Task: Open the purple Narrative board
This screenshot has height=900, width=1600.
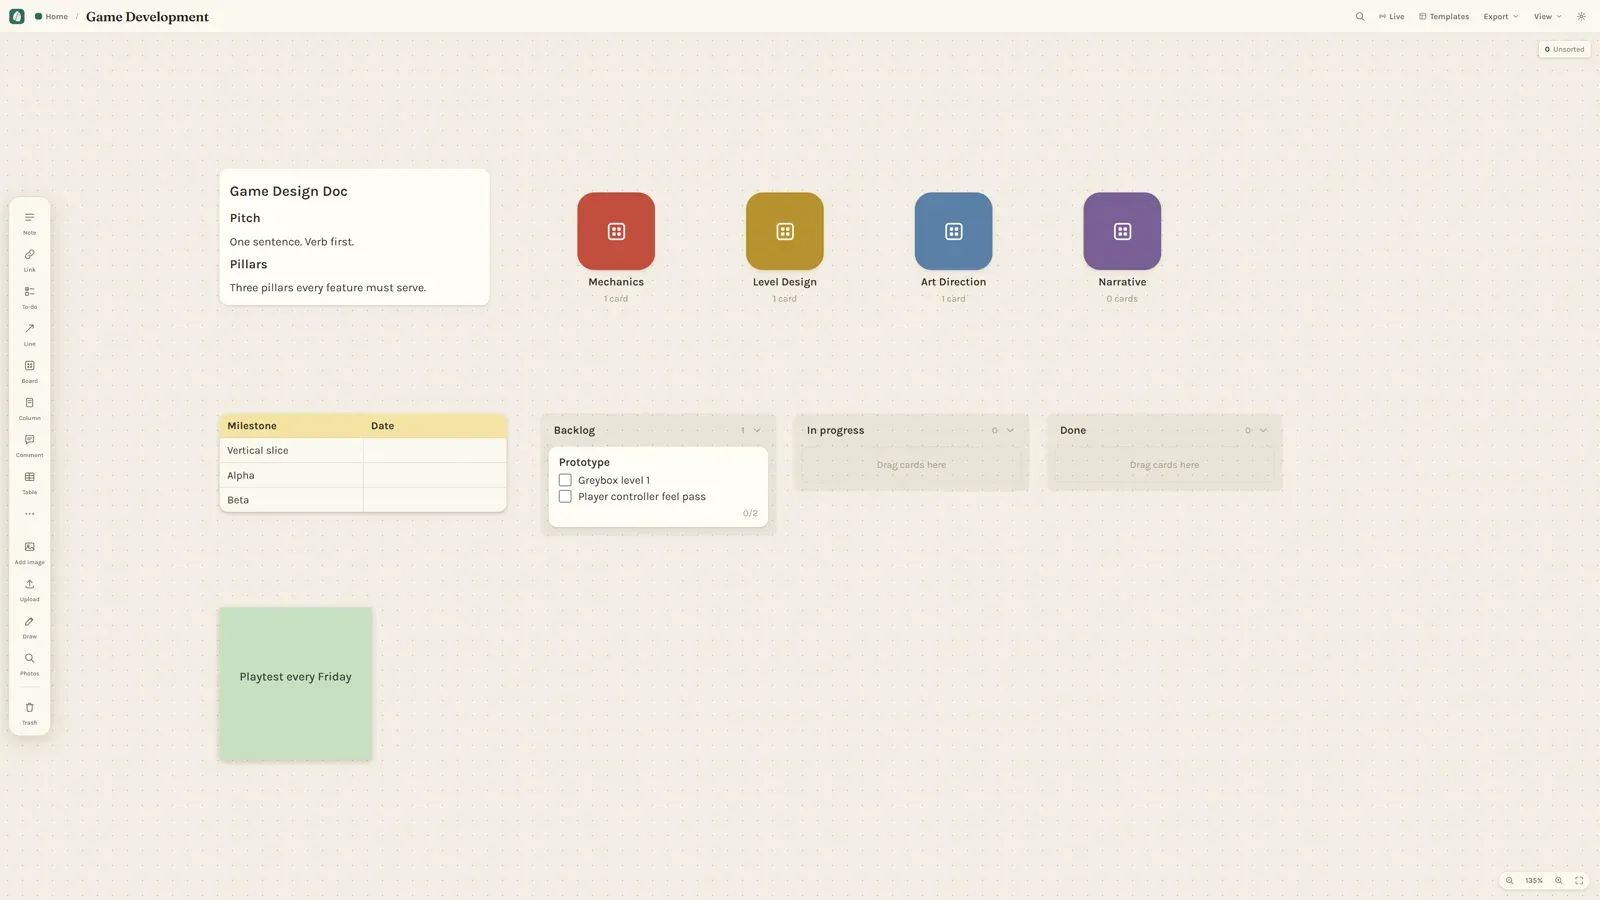Action: point(1122,231)
